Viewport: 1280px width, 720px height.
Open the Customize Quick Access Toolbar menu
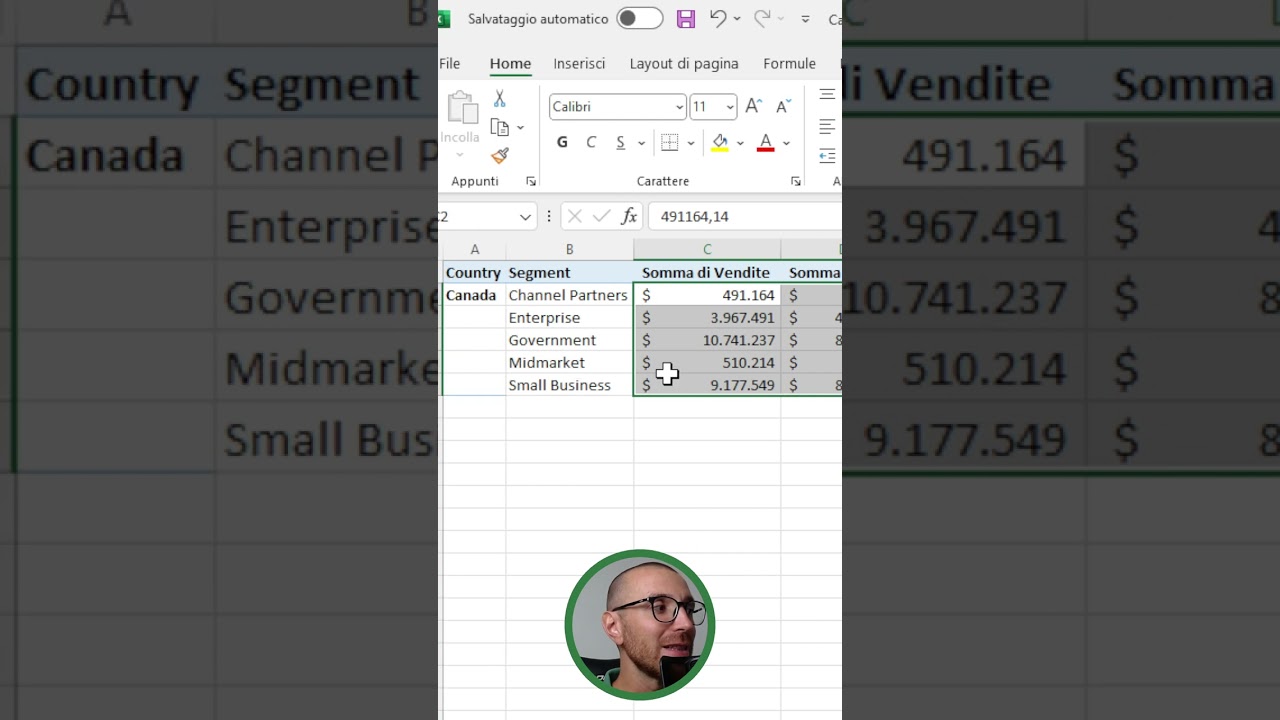(x=805, y=18)
